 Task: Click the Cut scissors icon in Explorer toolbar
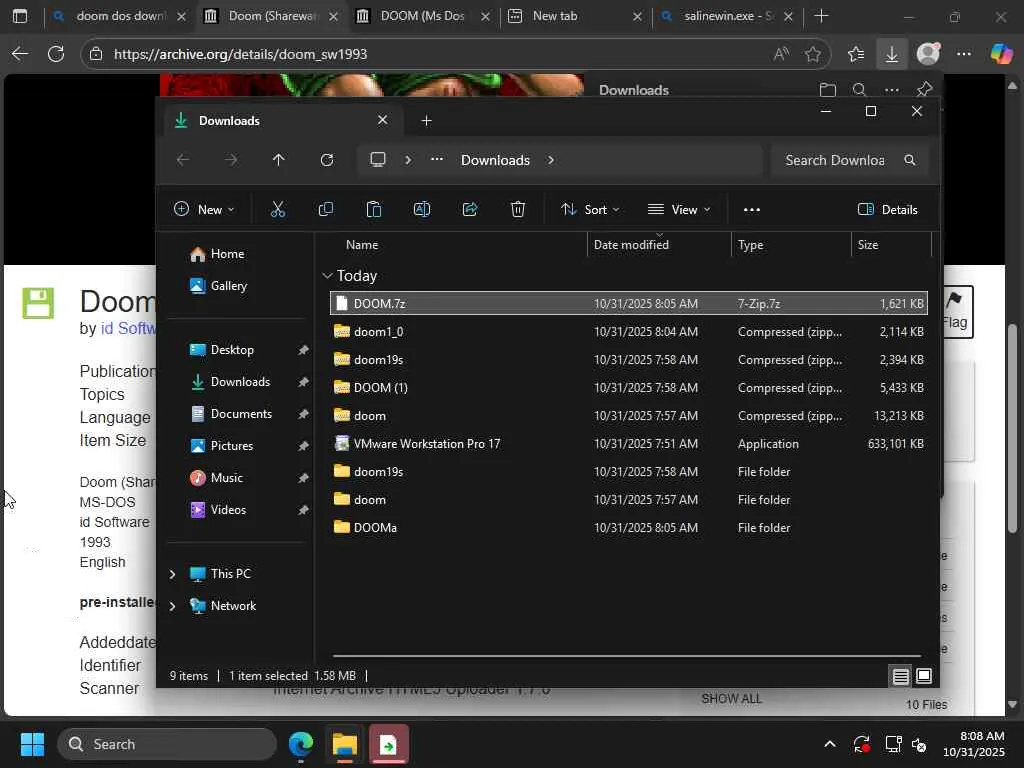(278, 210)
